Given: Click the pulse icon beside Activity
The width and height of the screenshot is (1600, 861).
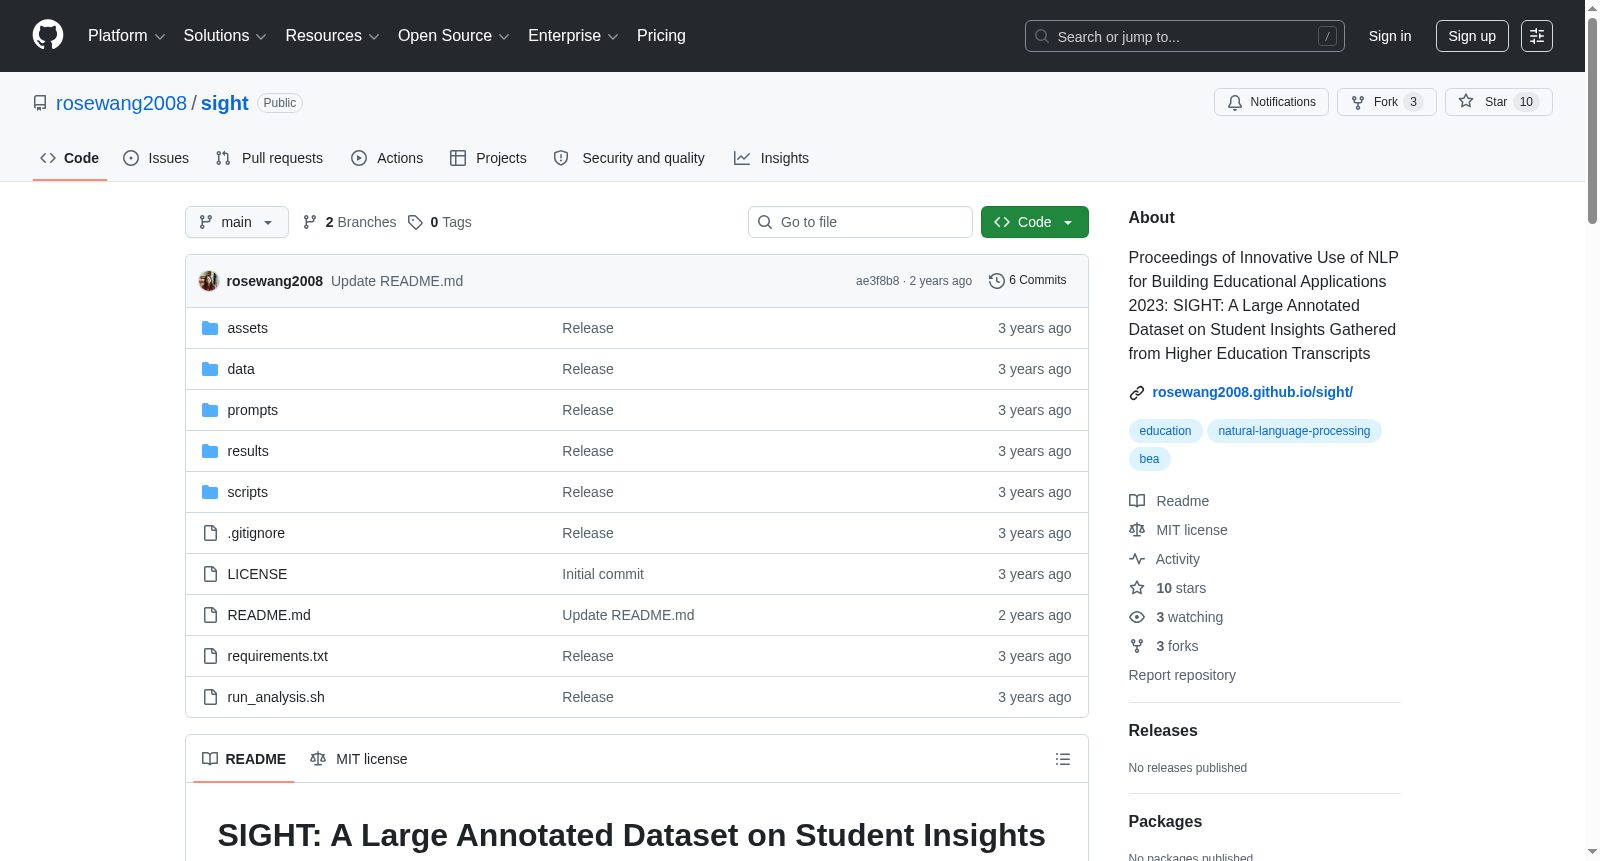Looking at the screenshot, I should tap(1137, 559).
